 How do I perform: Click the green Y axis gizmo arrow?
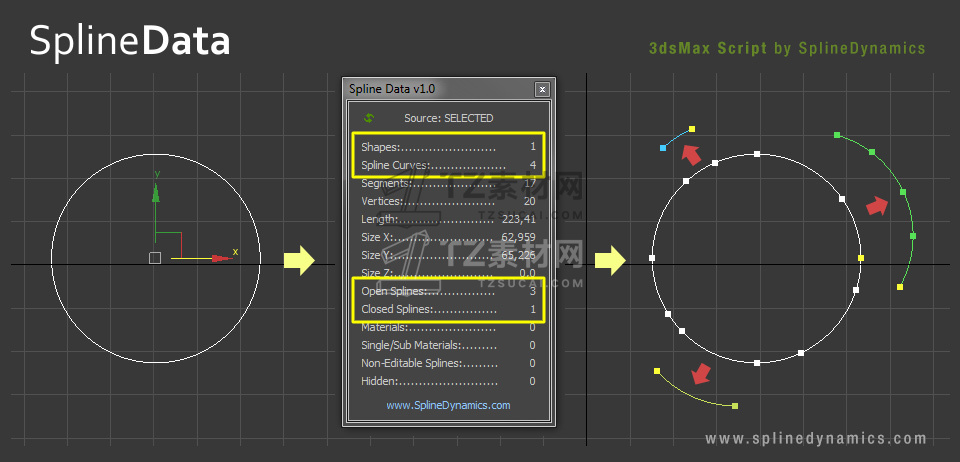[156, 193]
